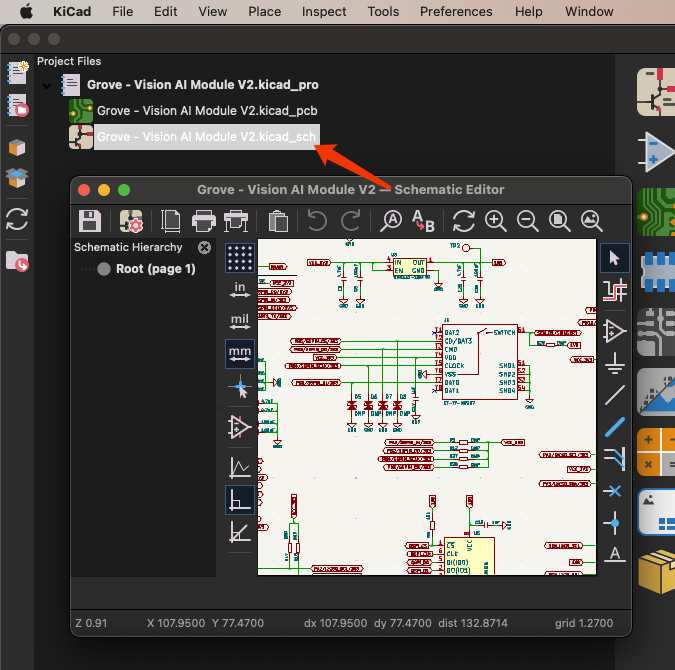Select the Add Power ground tool
Viewport: 675px width, 670px height.
click(x=615, y=363)
